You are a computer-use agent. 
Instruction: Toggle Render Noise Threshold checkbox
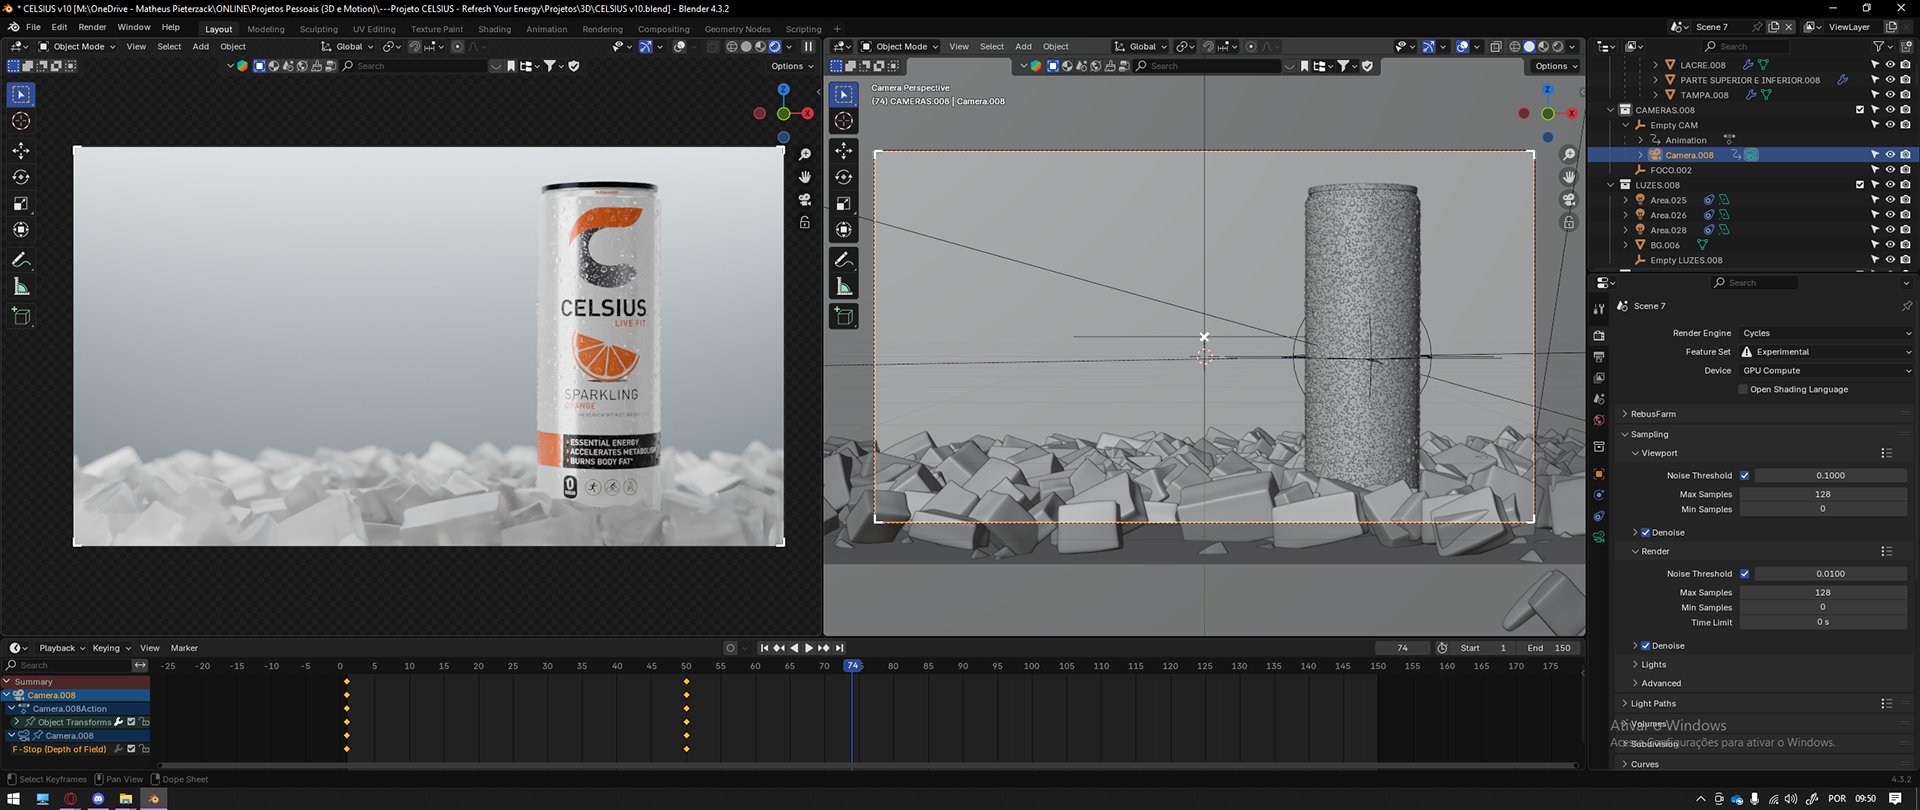[1745, 574]
